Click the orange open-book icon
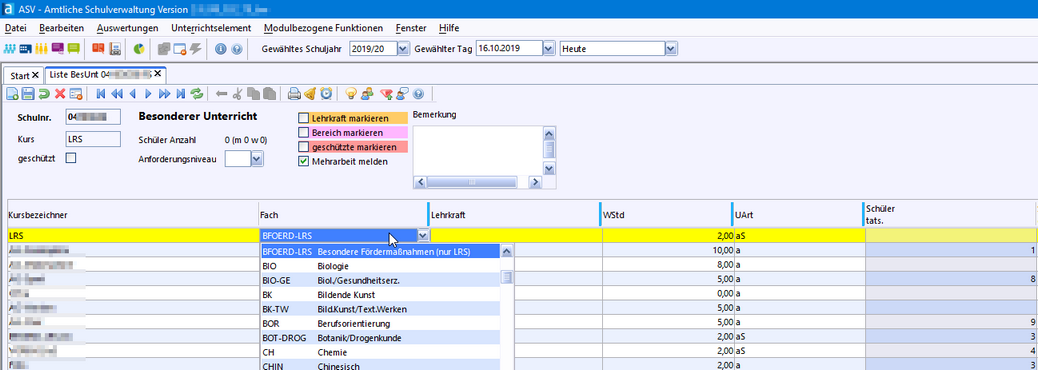Image resolution: width=1038 pixels, height=370 pixels. pyautogui.click(x=98, y=49)
